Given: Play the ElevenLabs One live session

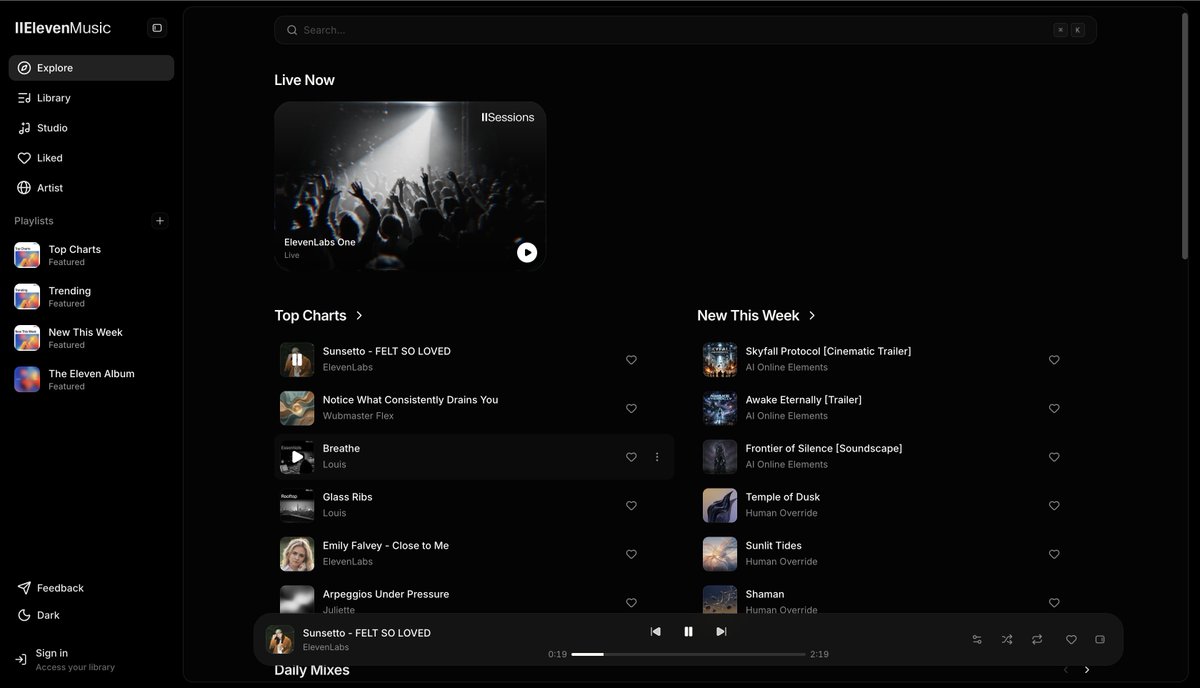Looking at the screenshot, I should 527,252.
